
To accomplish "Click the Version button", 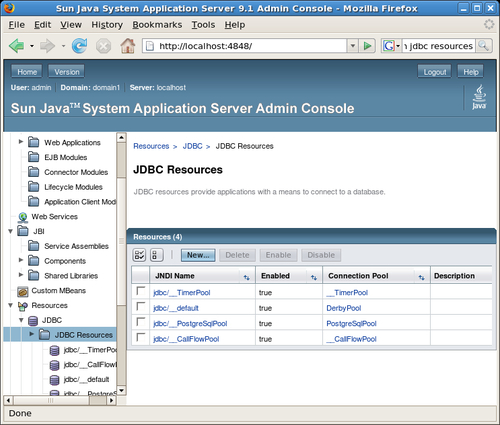I will pos(67,72).
